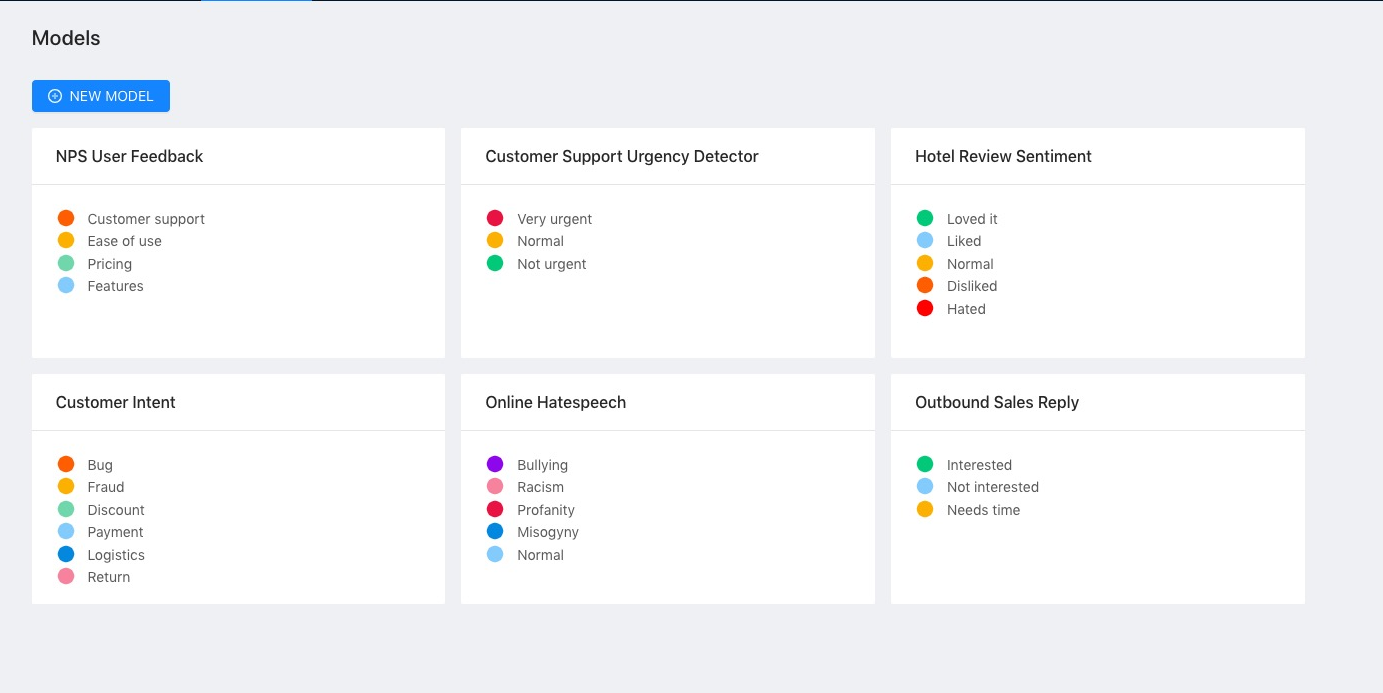1383x693 pixels.
Task: Click the NEW MODEL button
Action: coord(101,96)
